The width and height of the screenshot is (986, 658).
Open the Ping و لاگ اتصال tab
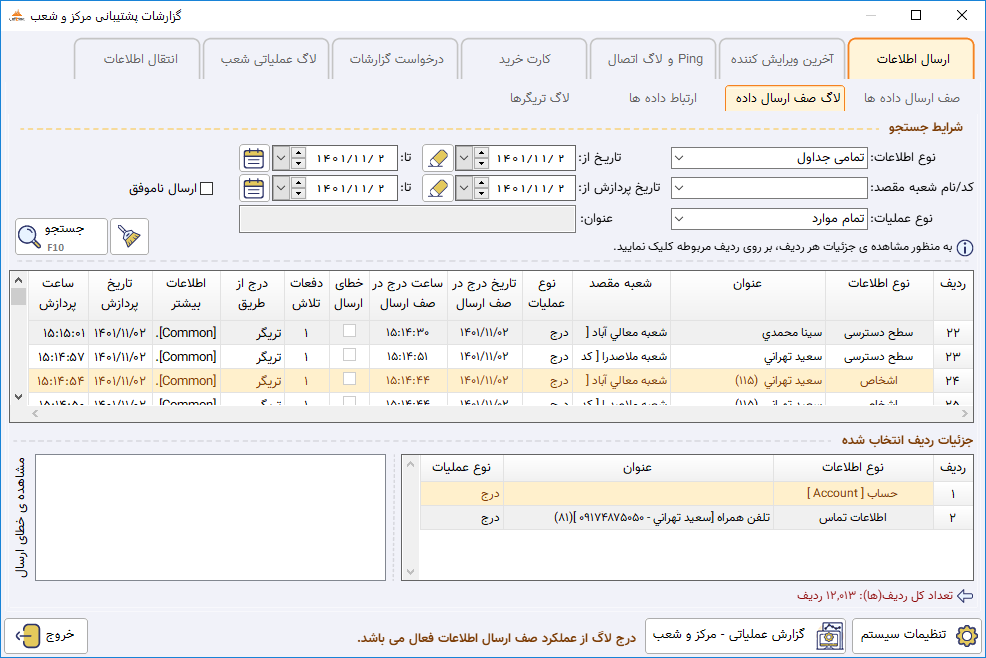point(655,59)
